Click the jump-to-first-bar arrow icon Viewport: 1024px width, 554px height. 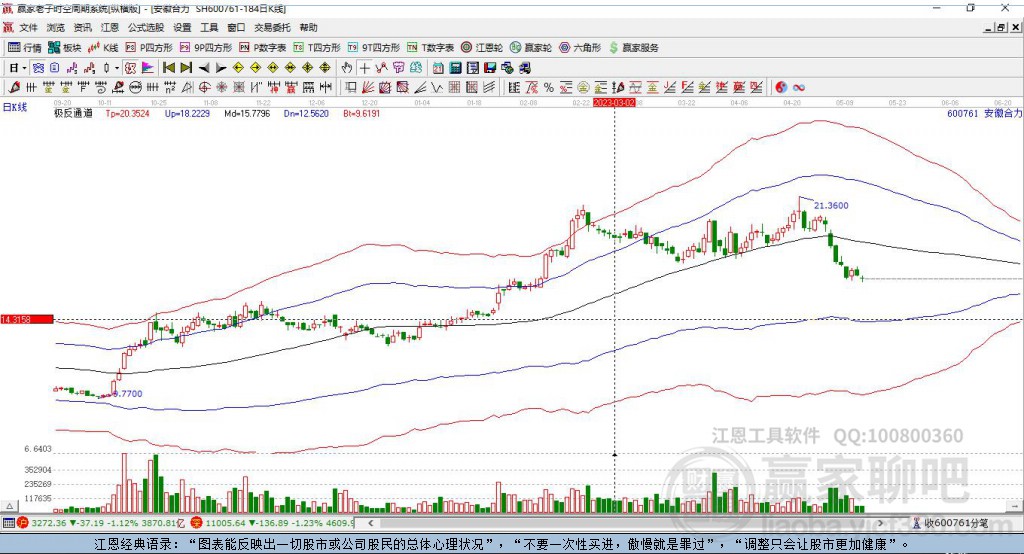[x=169, y=68]
